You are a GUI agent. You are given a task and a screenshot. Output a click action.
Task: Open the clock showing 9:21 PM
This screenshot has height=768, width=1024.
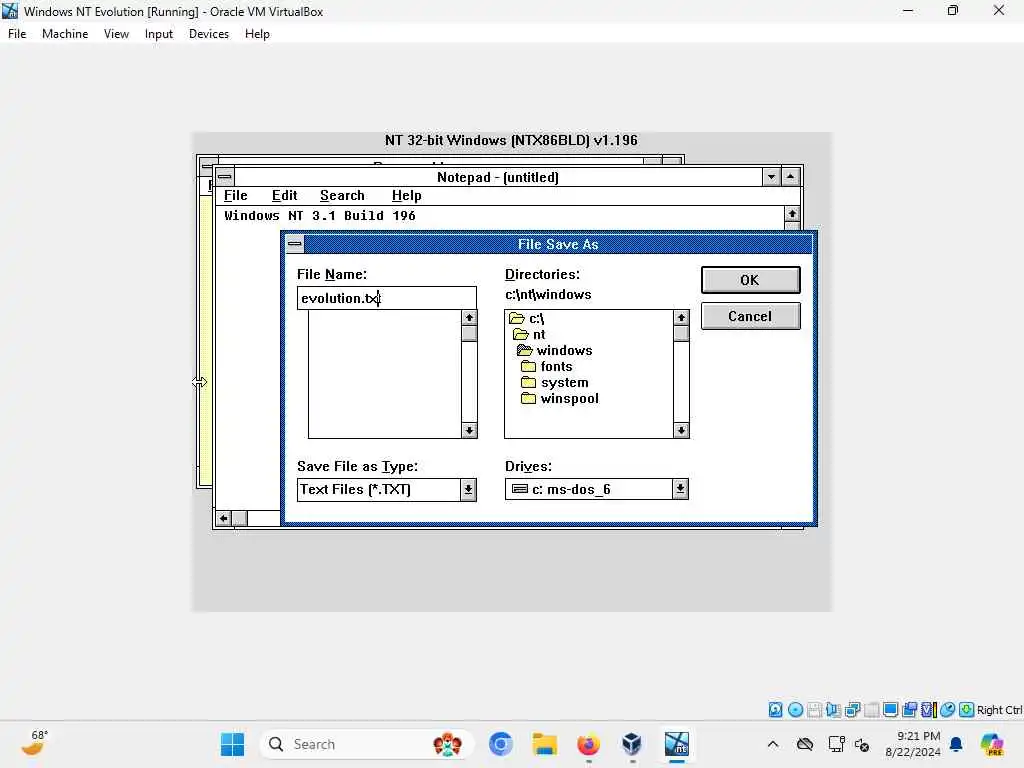(x=913, y=744)
